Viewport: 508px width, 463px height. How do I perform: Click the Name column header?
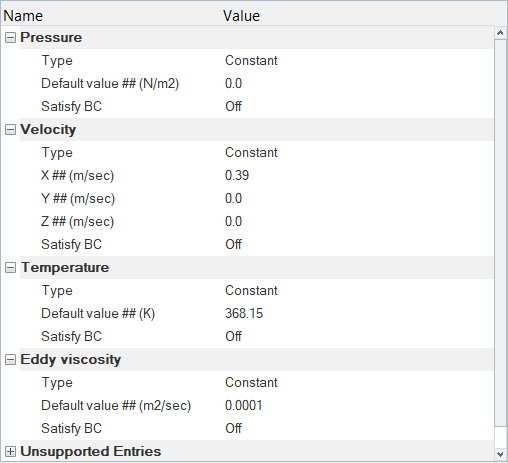[111, 16]
